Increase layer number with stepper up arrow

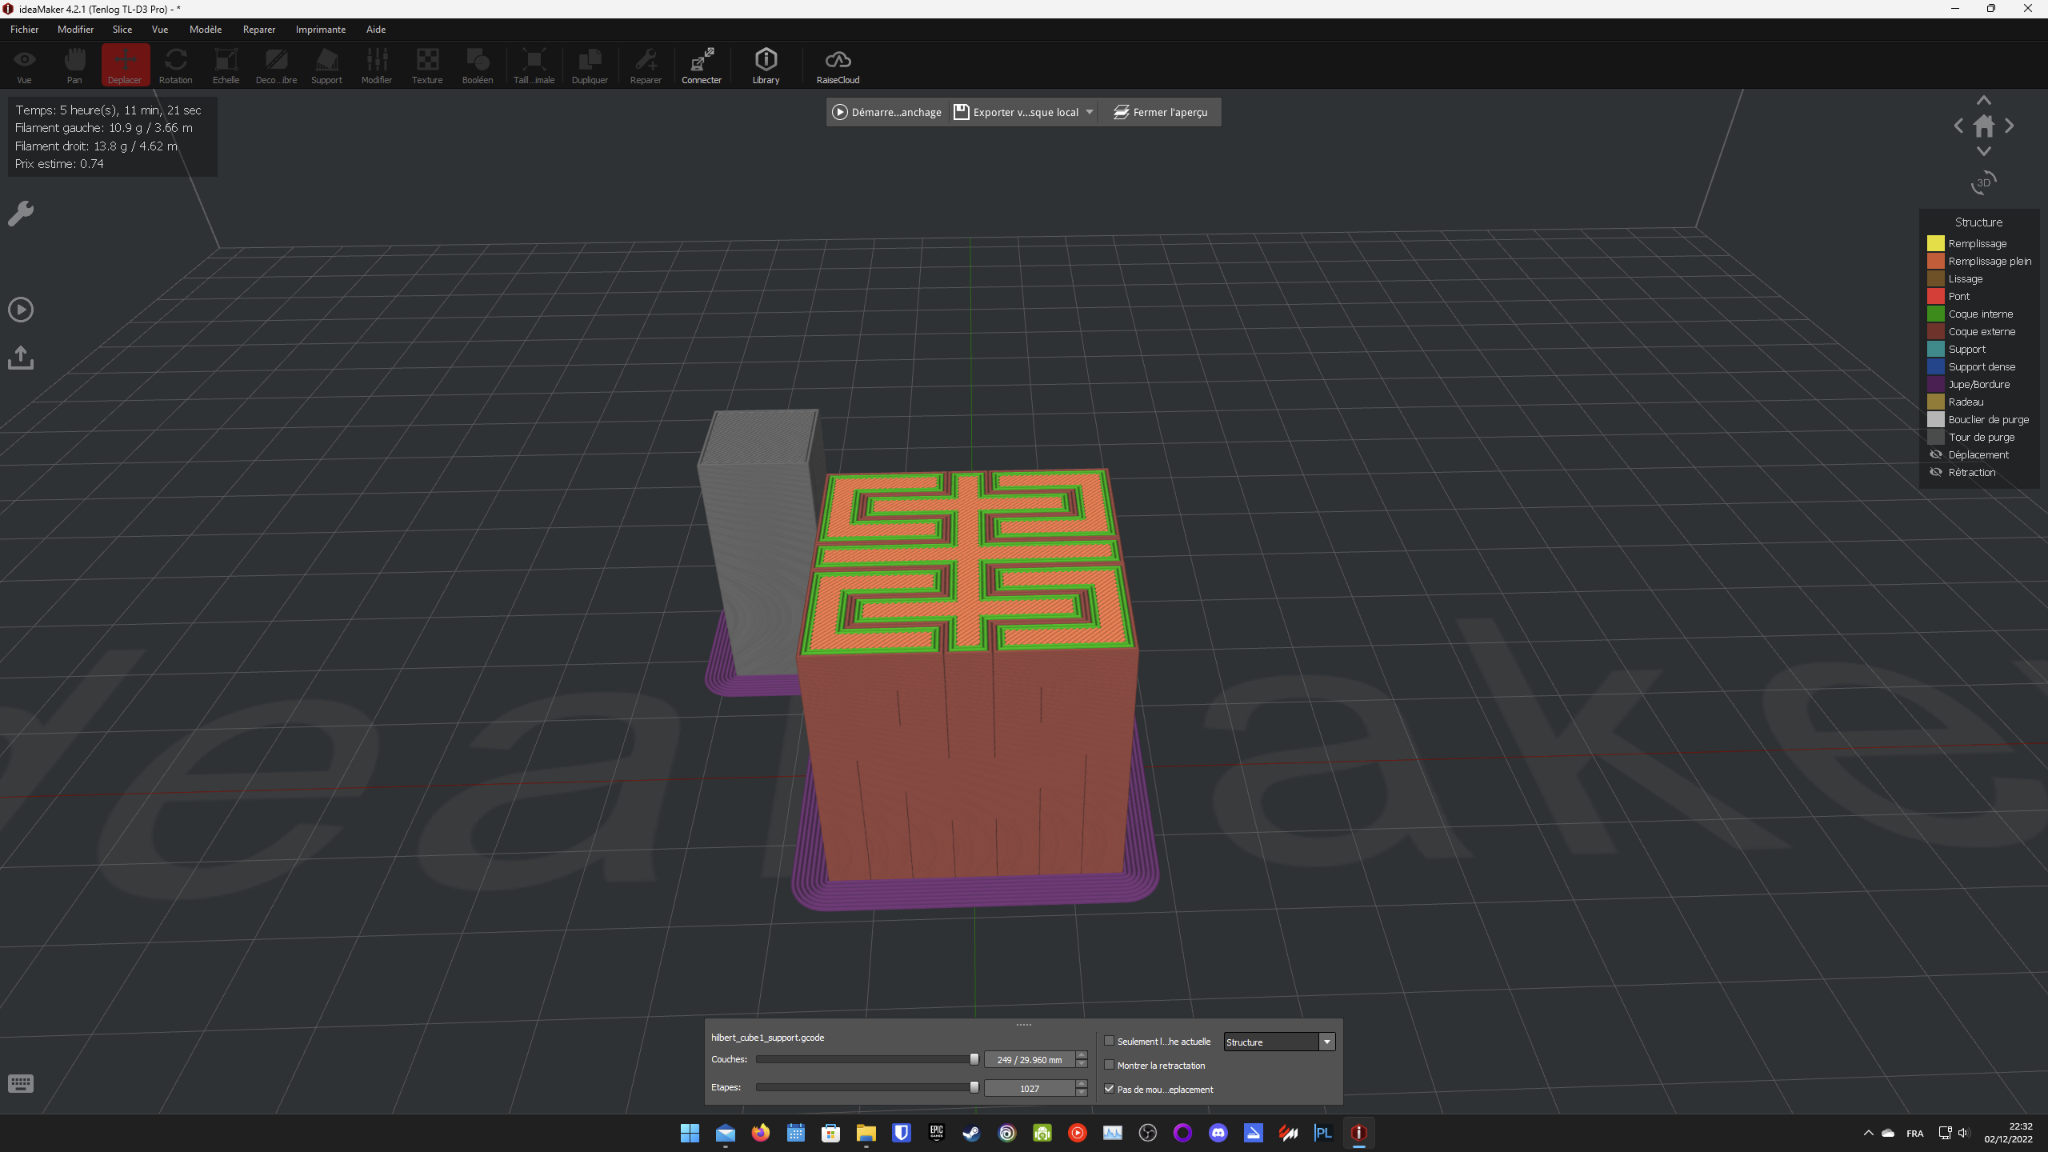click(1081, 1055)
